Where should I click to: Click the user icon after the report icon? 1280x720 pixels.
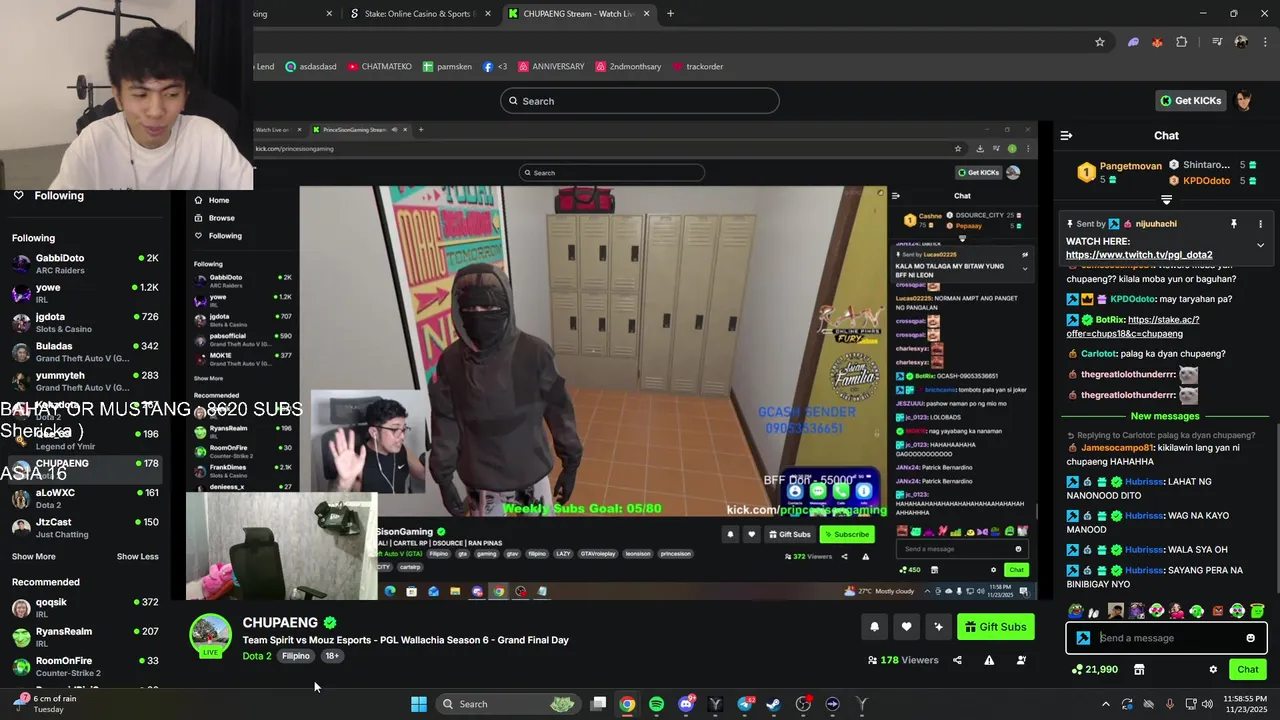point(1021,660)
